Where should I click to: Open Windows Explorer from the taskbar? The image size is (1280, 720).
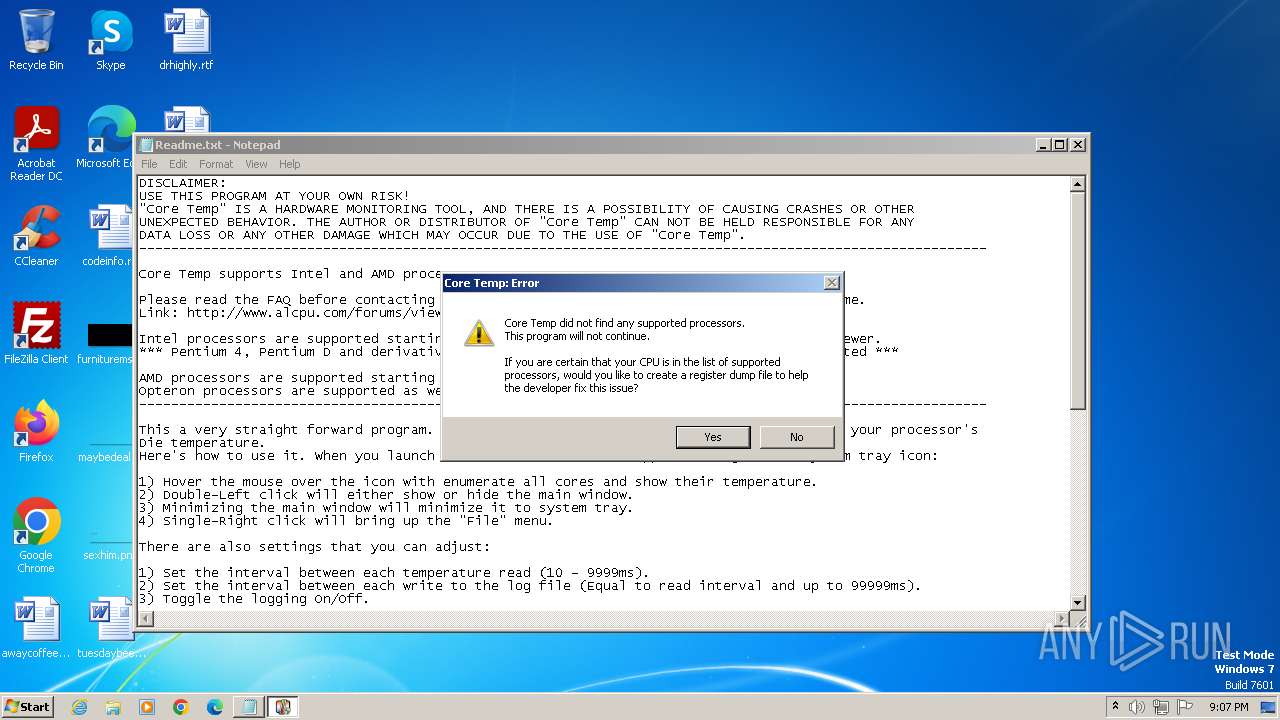(113, 707)
